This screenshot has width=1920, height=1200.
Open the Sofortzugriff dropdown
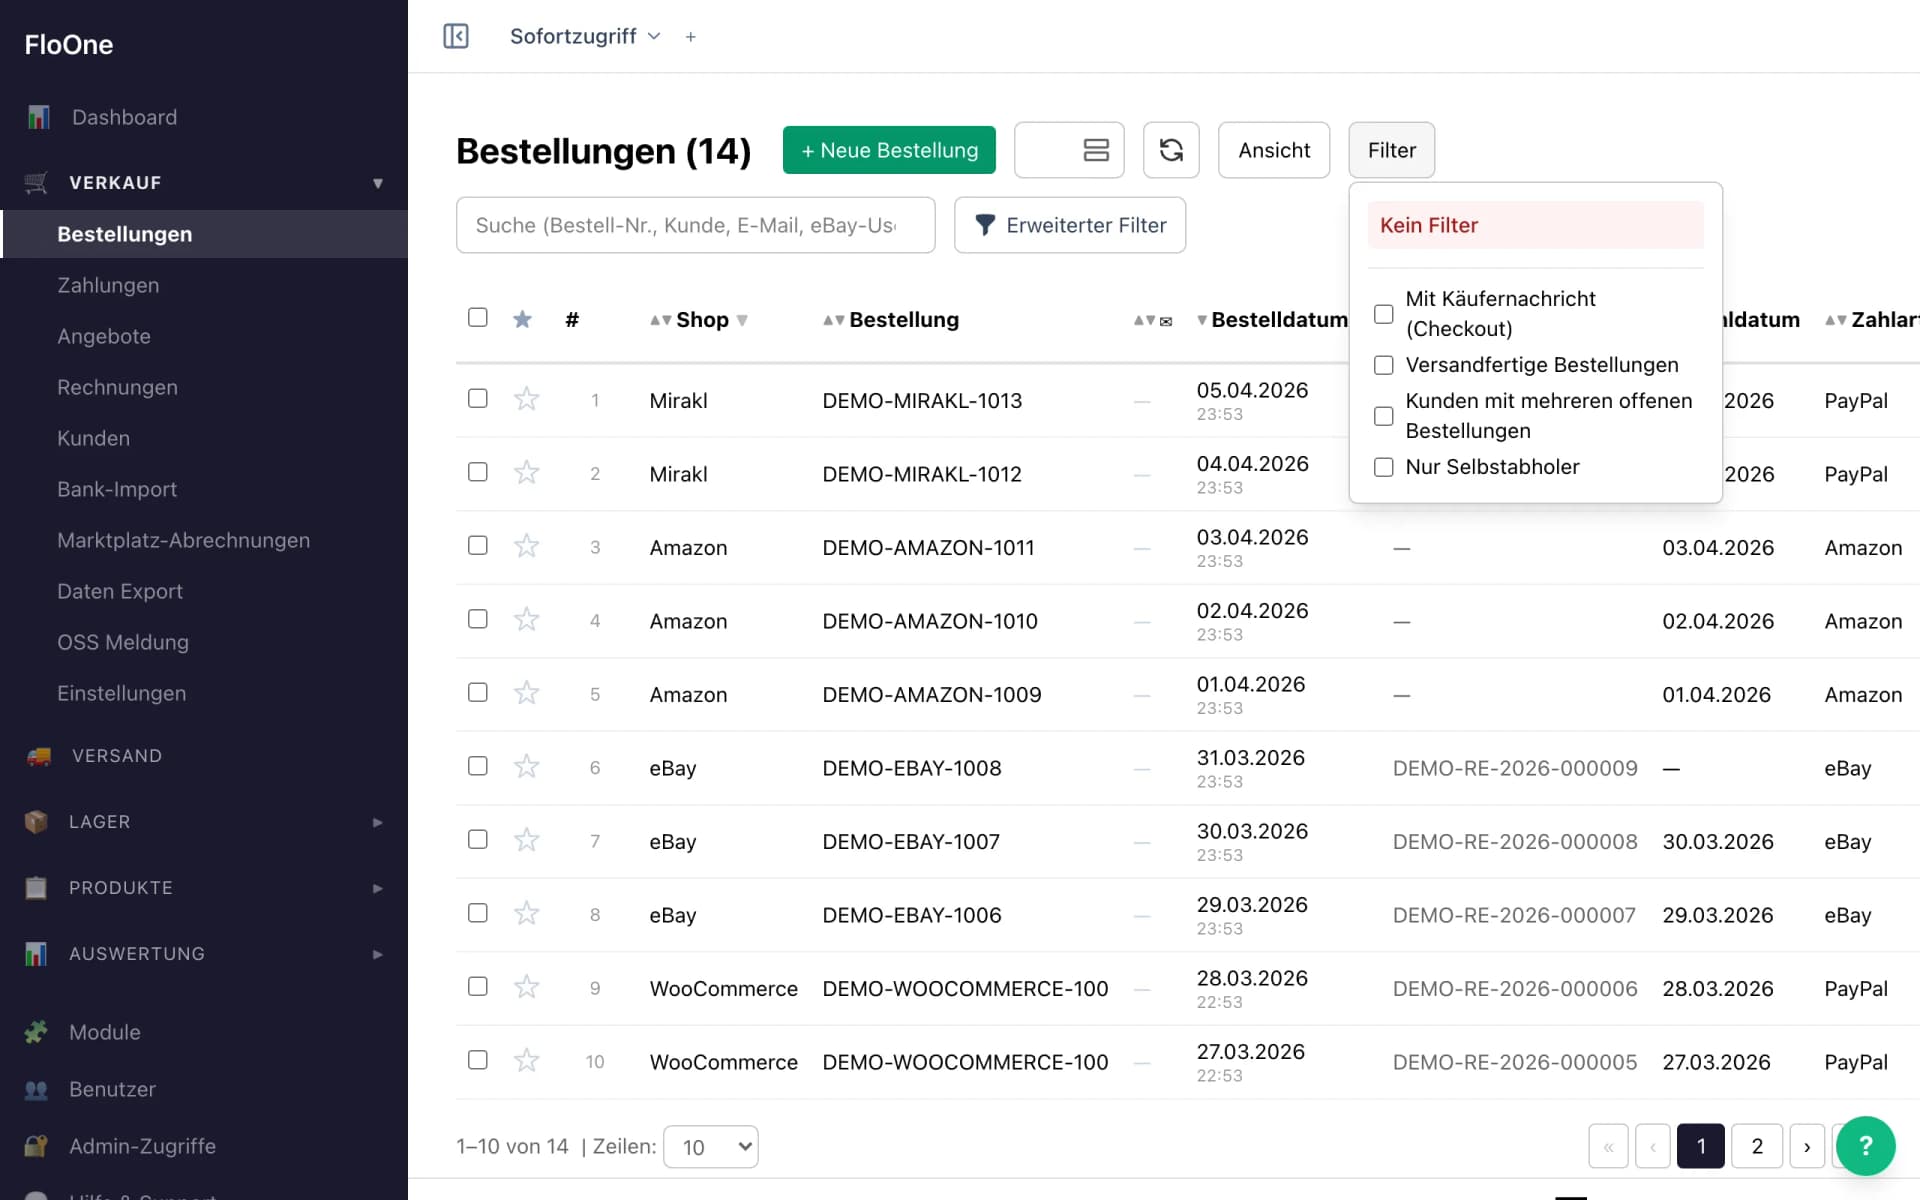[x=585, y=36]
